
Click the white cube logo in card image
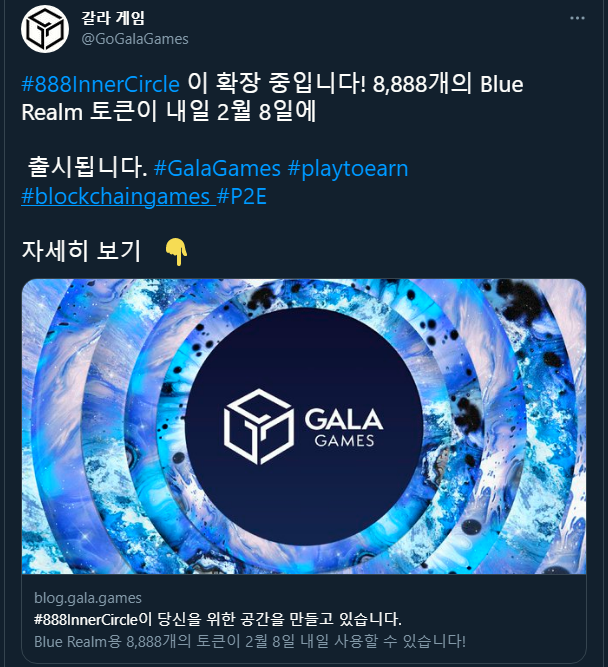pos(259,426)
